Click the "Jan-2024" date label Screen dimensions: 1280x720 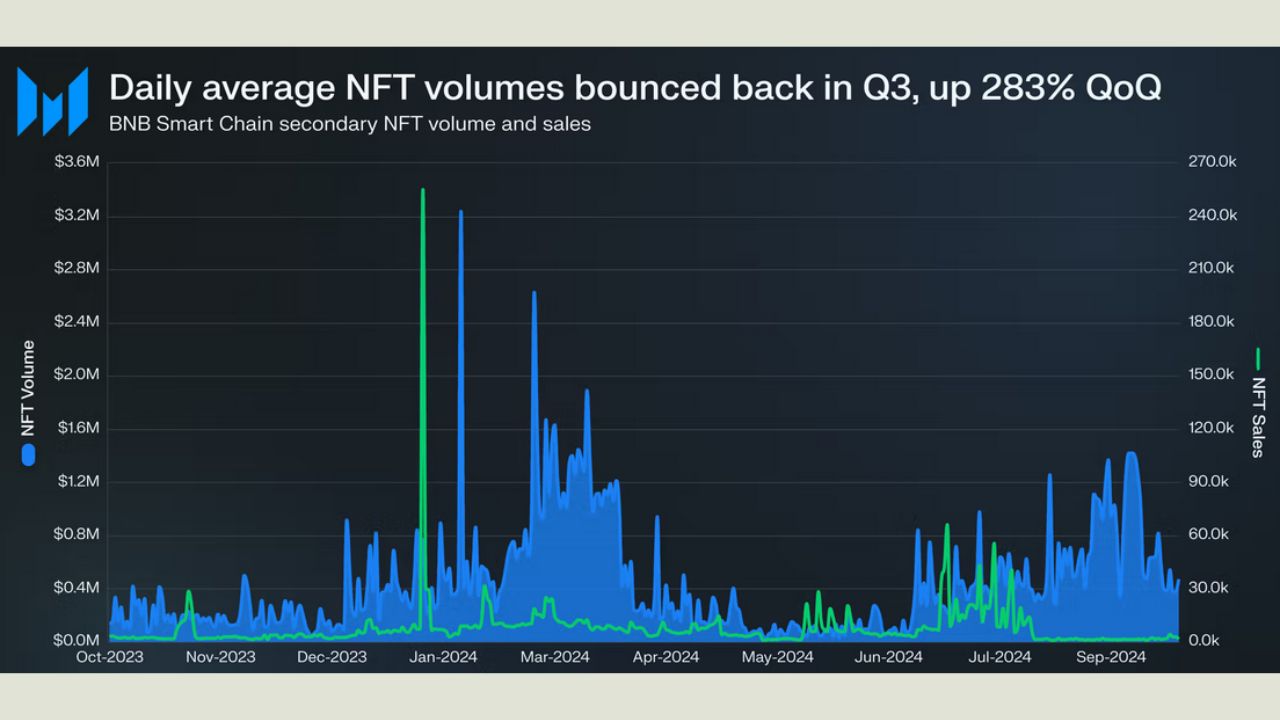pos(444,658)
